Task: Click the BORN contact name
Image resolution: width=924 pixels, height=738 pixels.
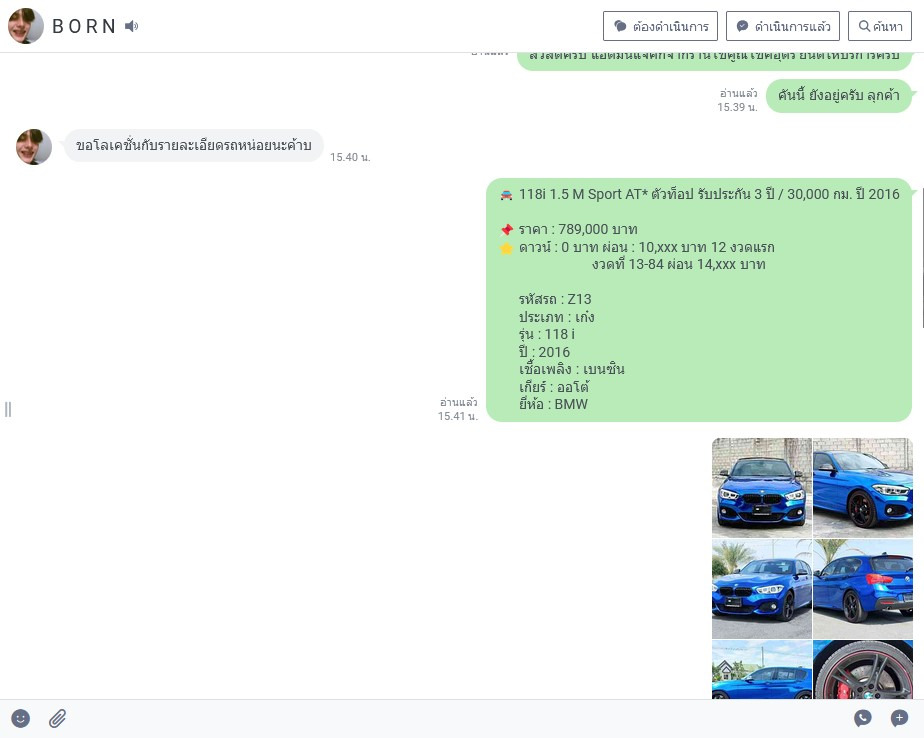Action: 84,27
